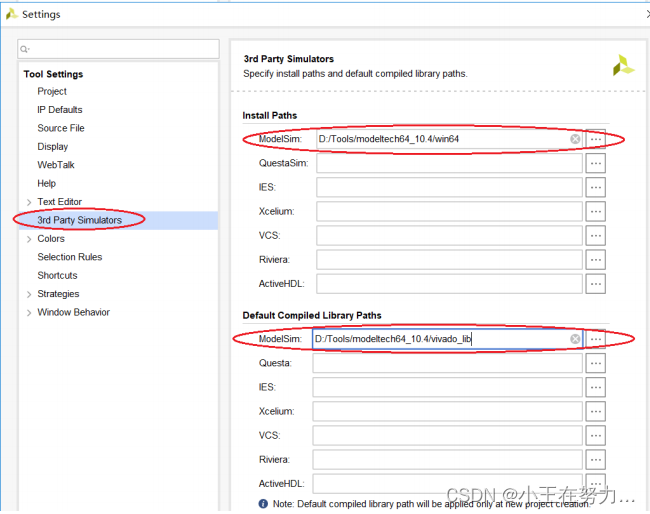Open Selection Rules settings
The width and height of the screenshot is (650, 514).
point(70,257)
